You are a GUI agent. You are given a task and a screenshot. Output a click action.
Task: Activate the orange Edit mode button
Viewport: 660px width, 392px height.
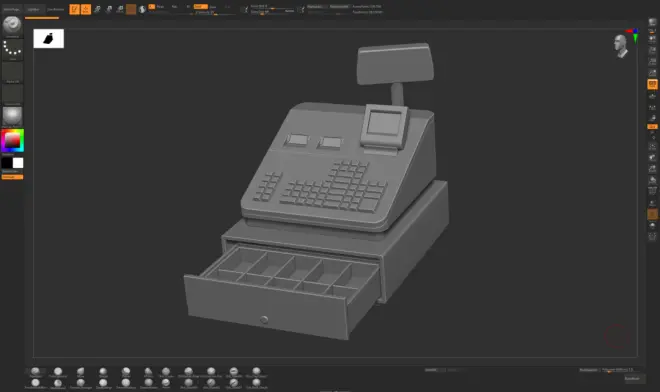click(x=75, y=9)
